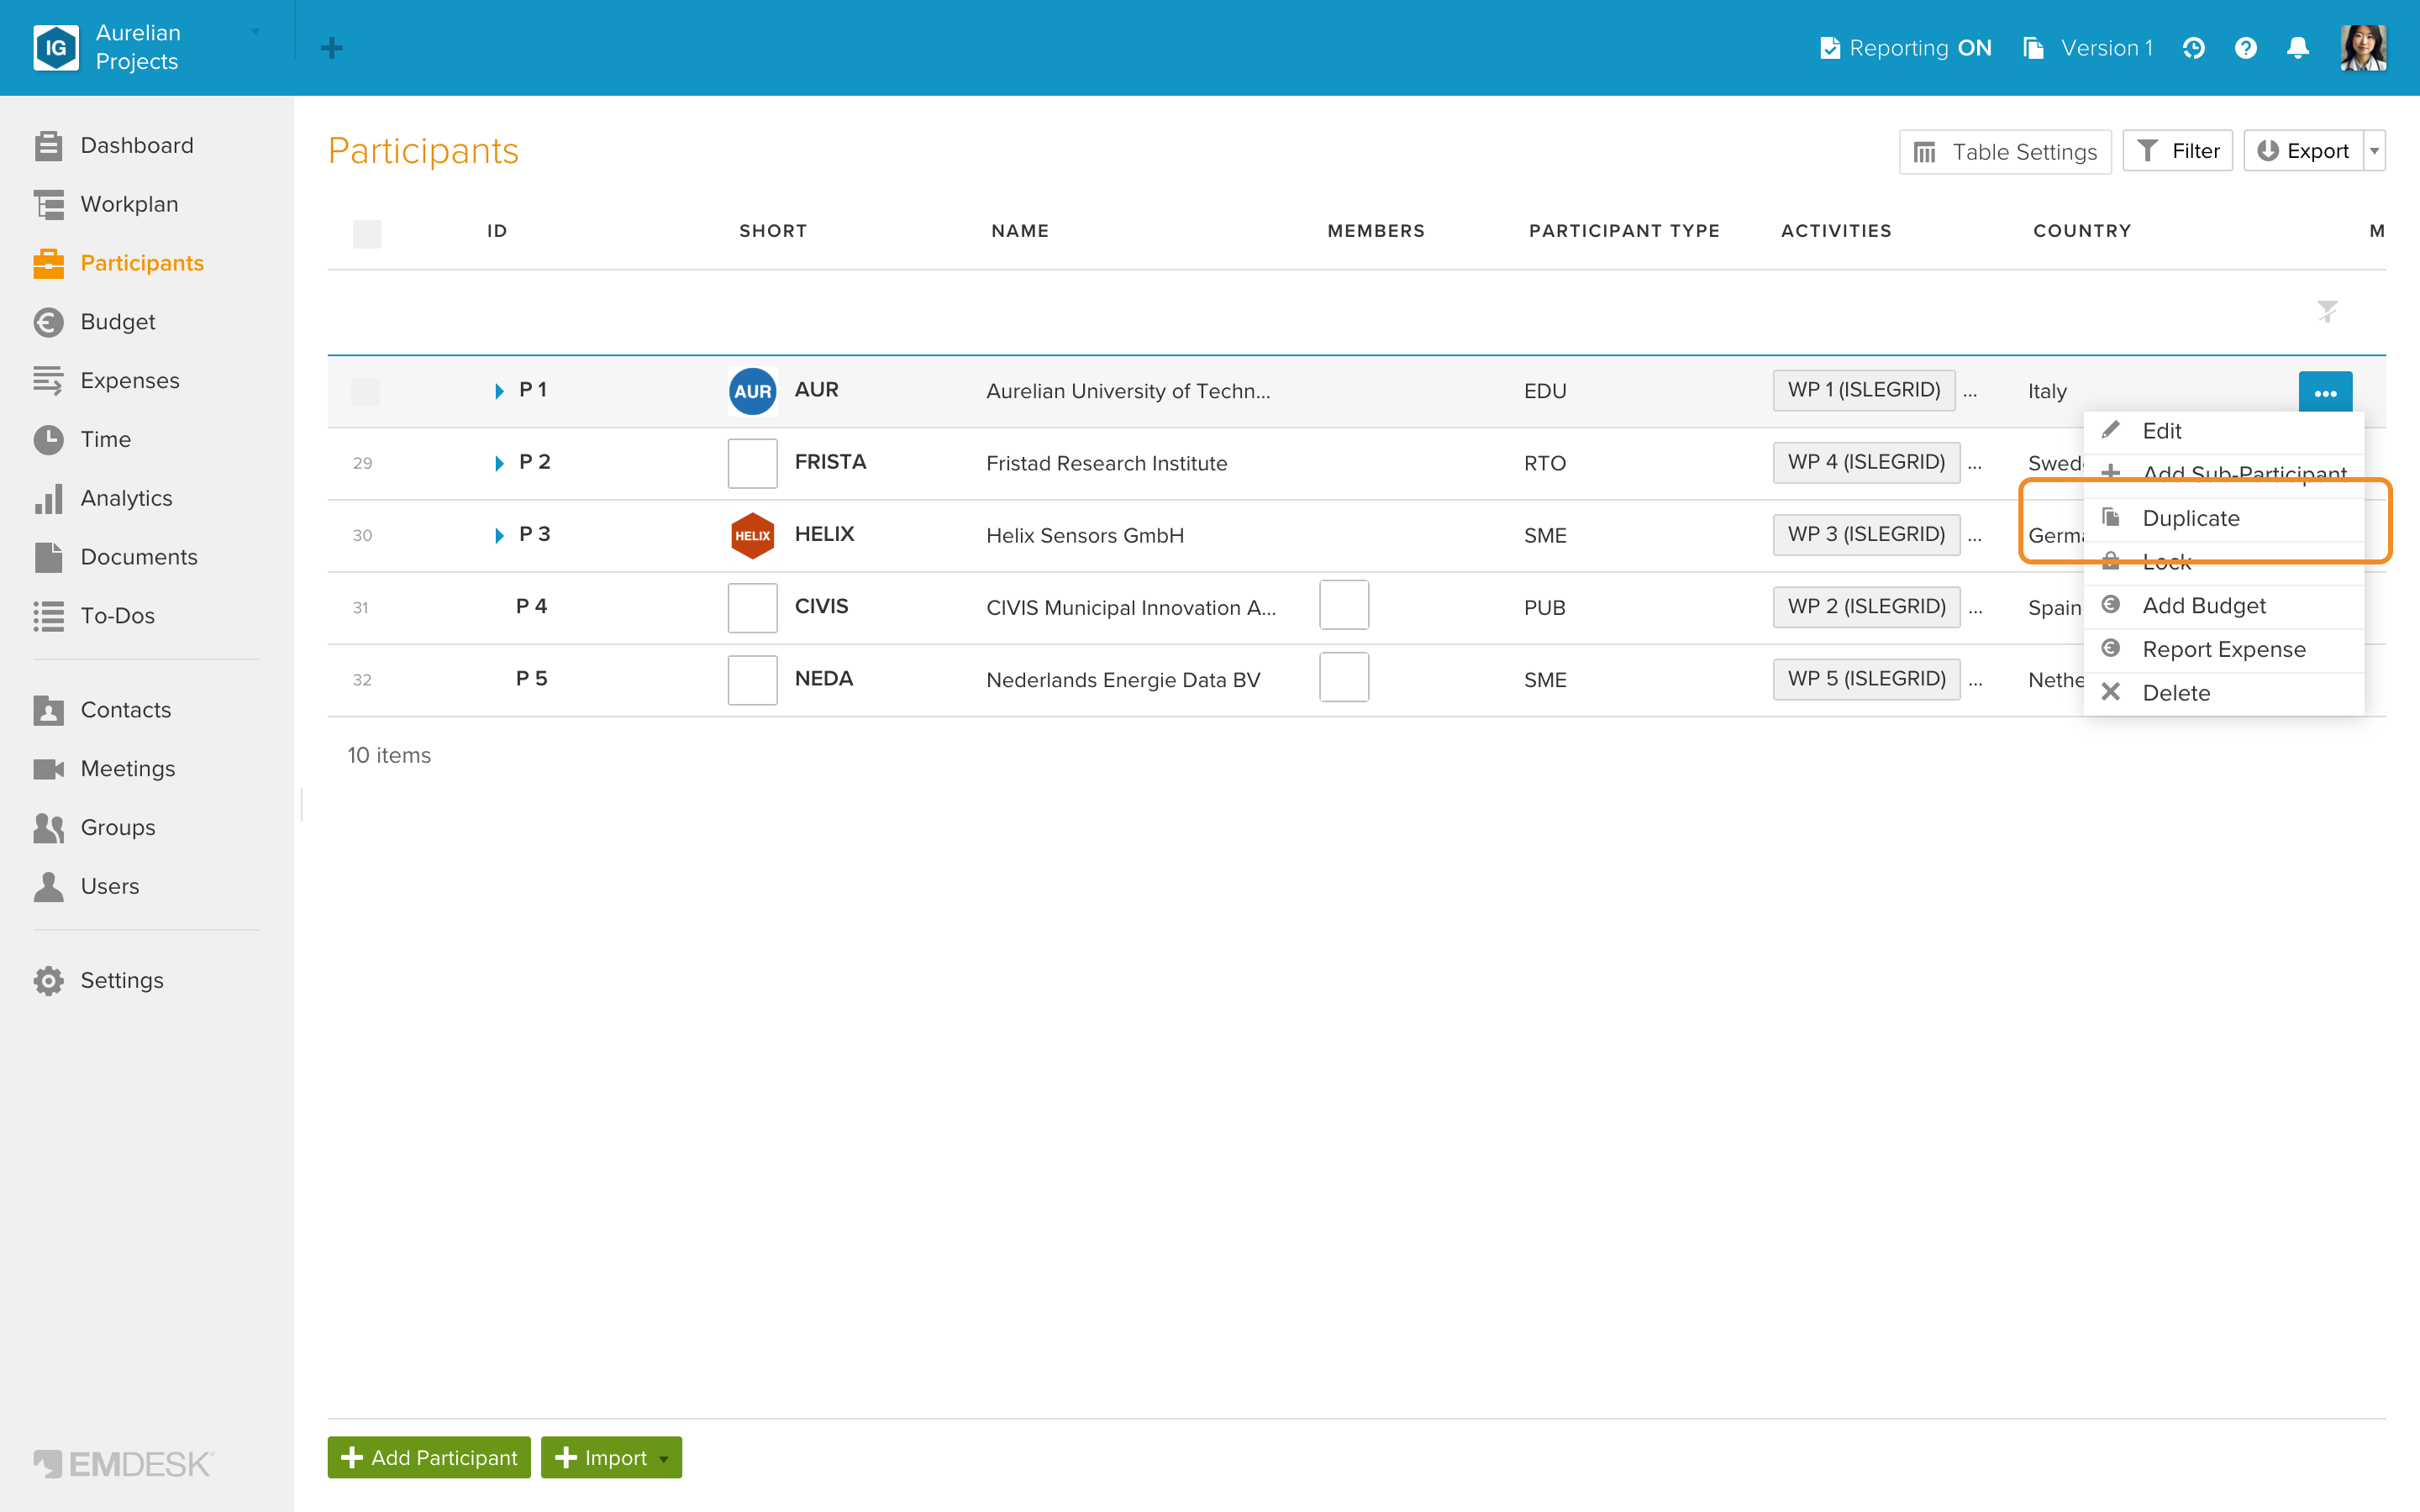Screen dimensions: 2420x1512
Task: Expand participant P 3 sub-rows
Action: [499, 536]
